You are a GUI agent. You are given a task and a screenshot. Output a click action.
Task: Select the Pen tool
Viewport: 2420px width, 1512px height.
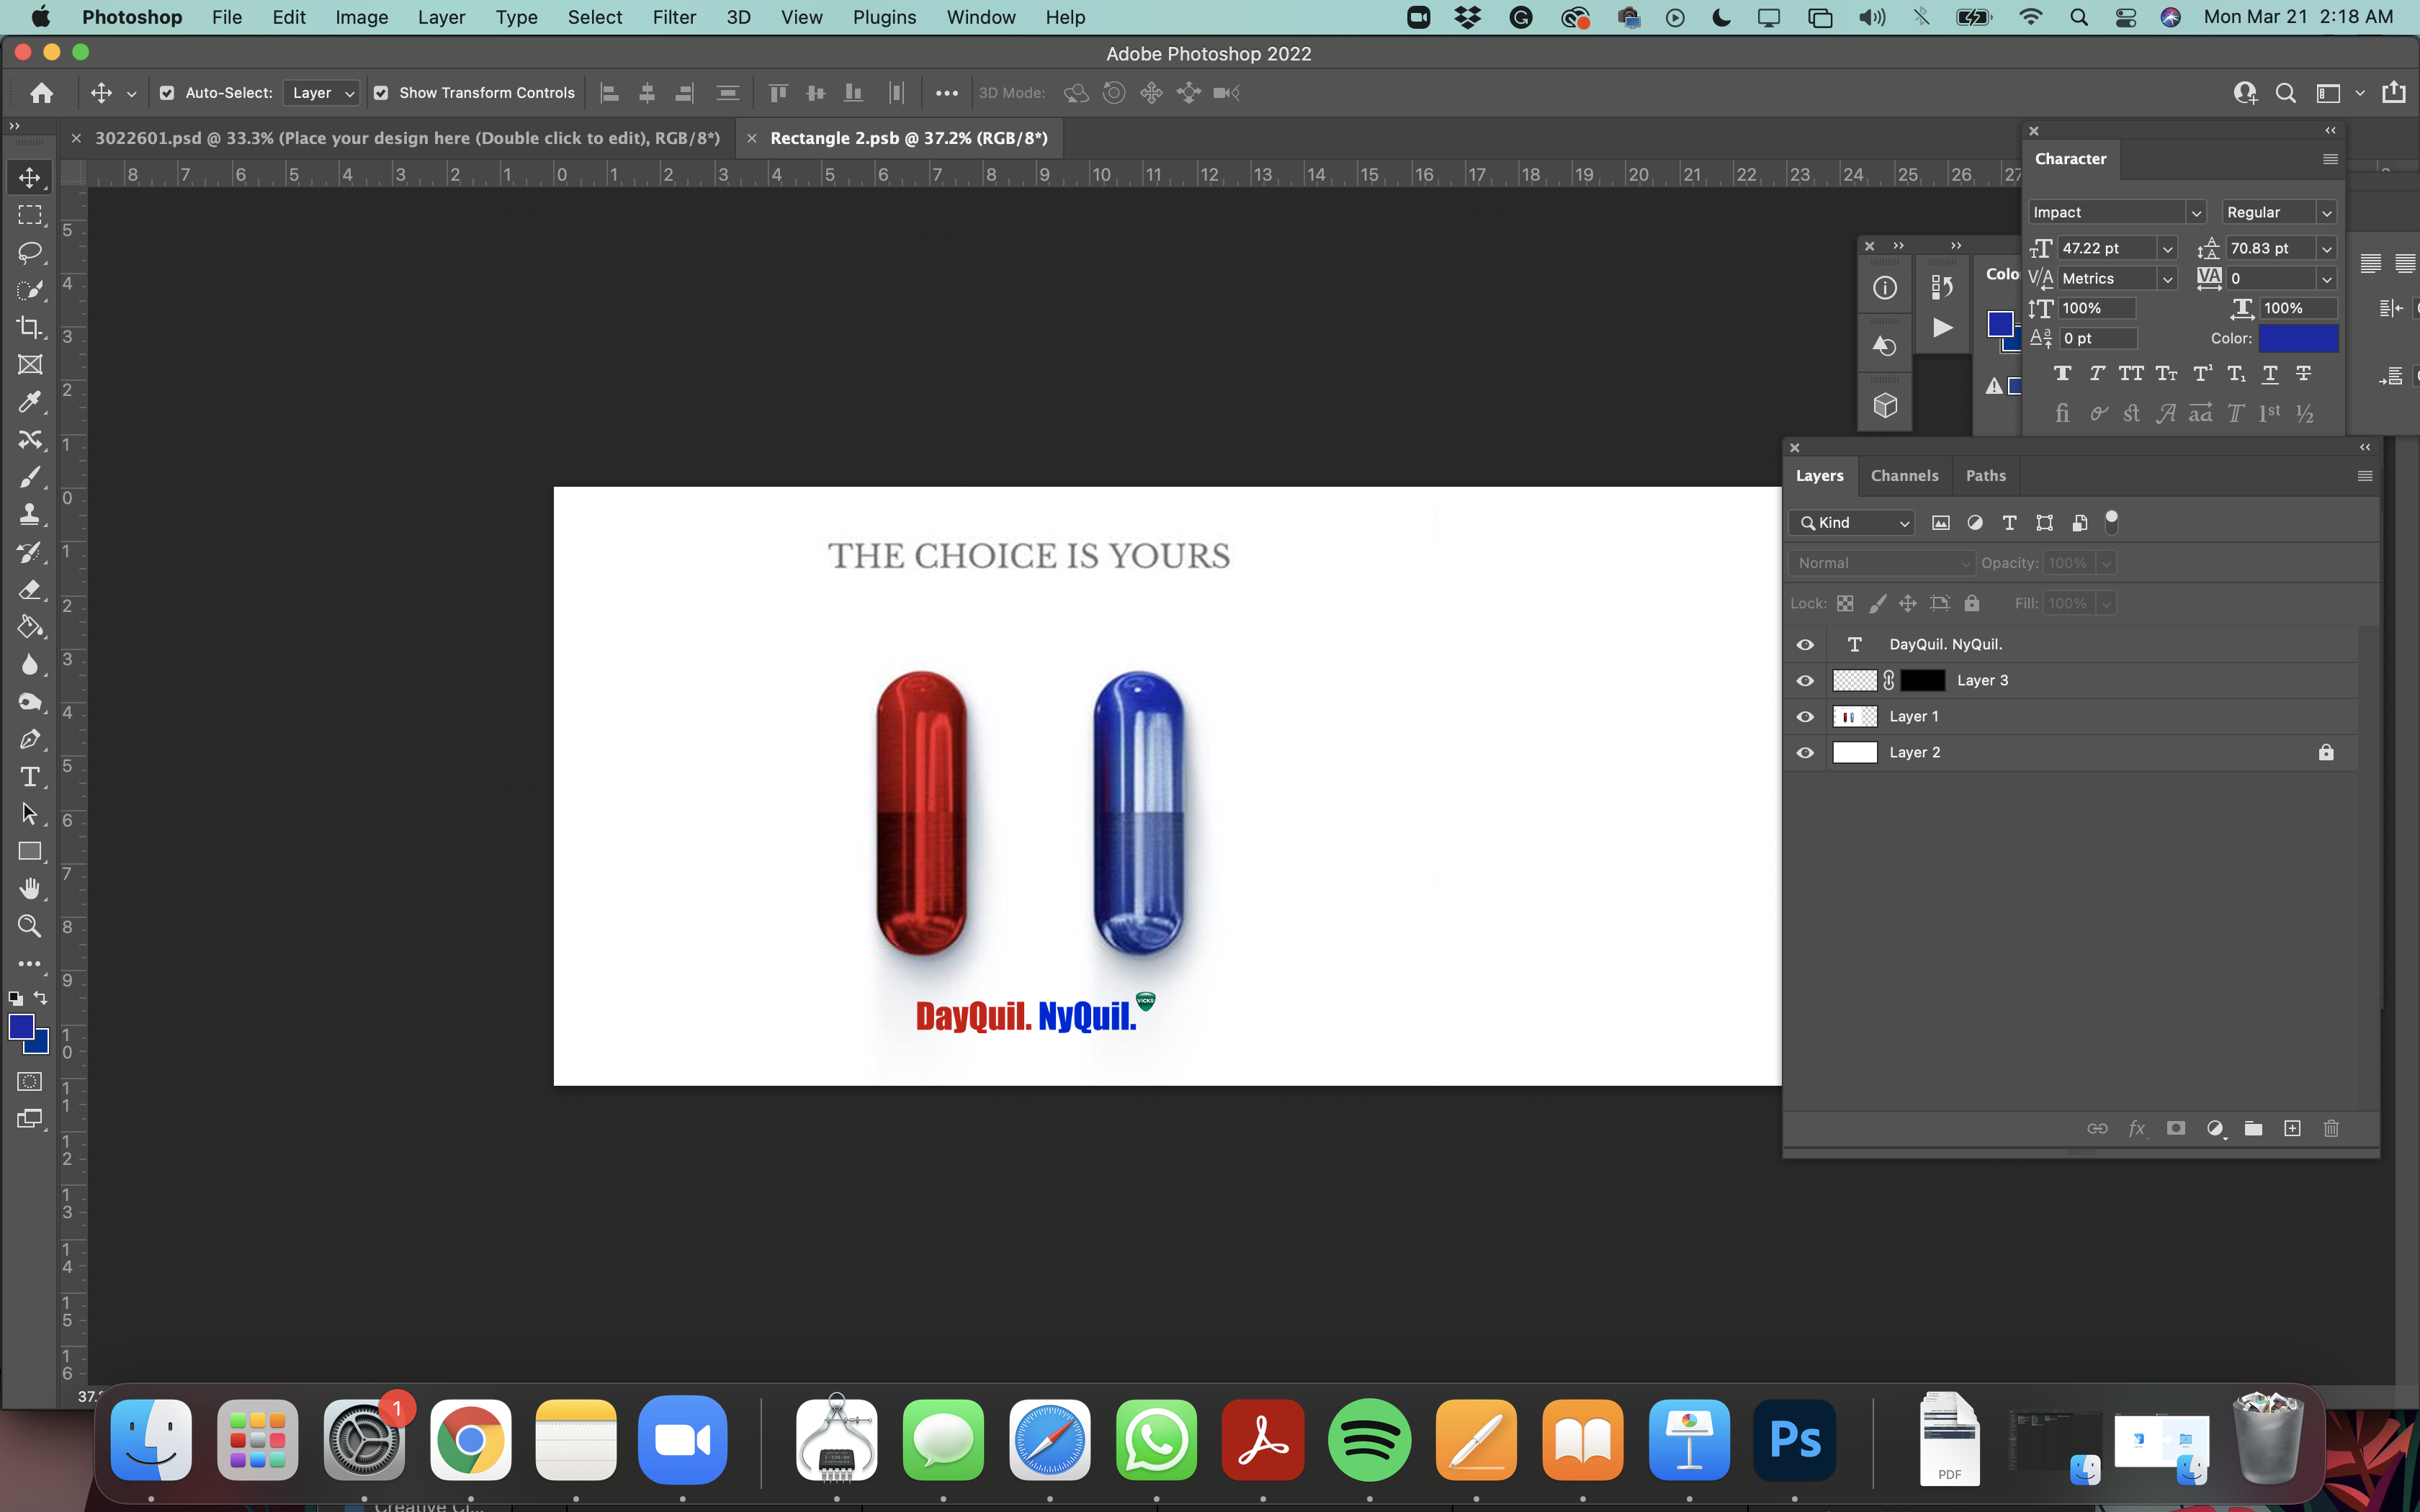pyautogui.click(x=30, y=739)
